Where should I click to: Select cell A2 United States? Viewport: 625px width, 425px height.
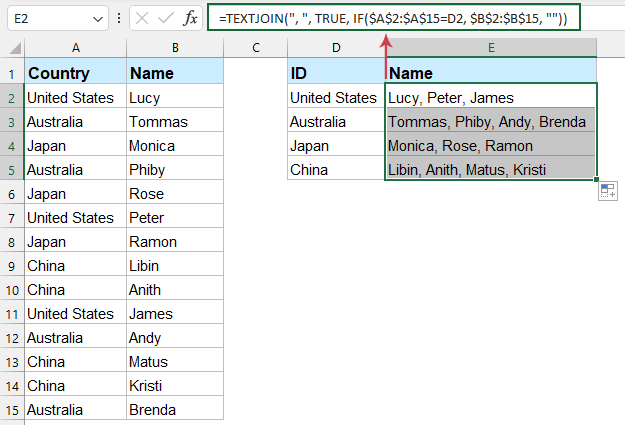click(x=76, y=96)
